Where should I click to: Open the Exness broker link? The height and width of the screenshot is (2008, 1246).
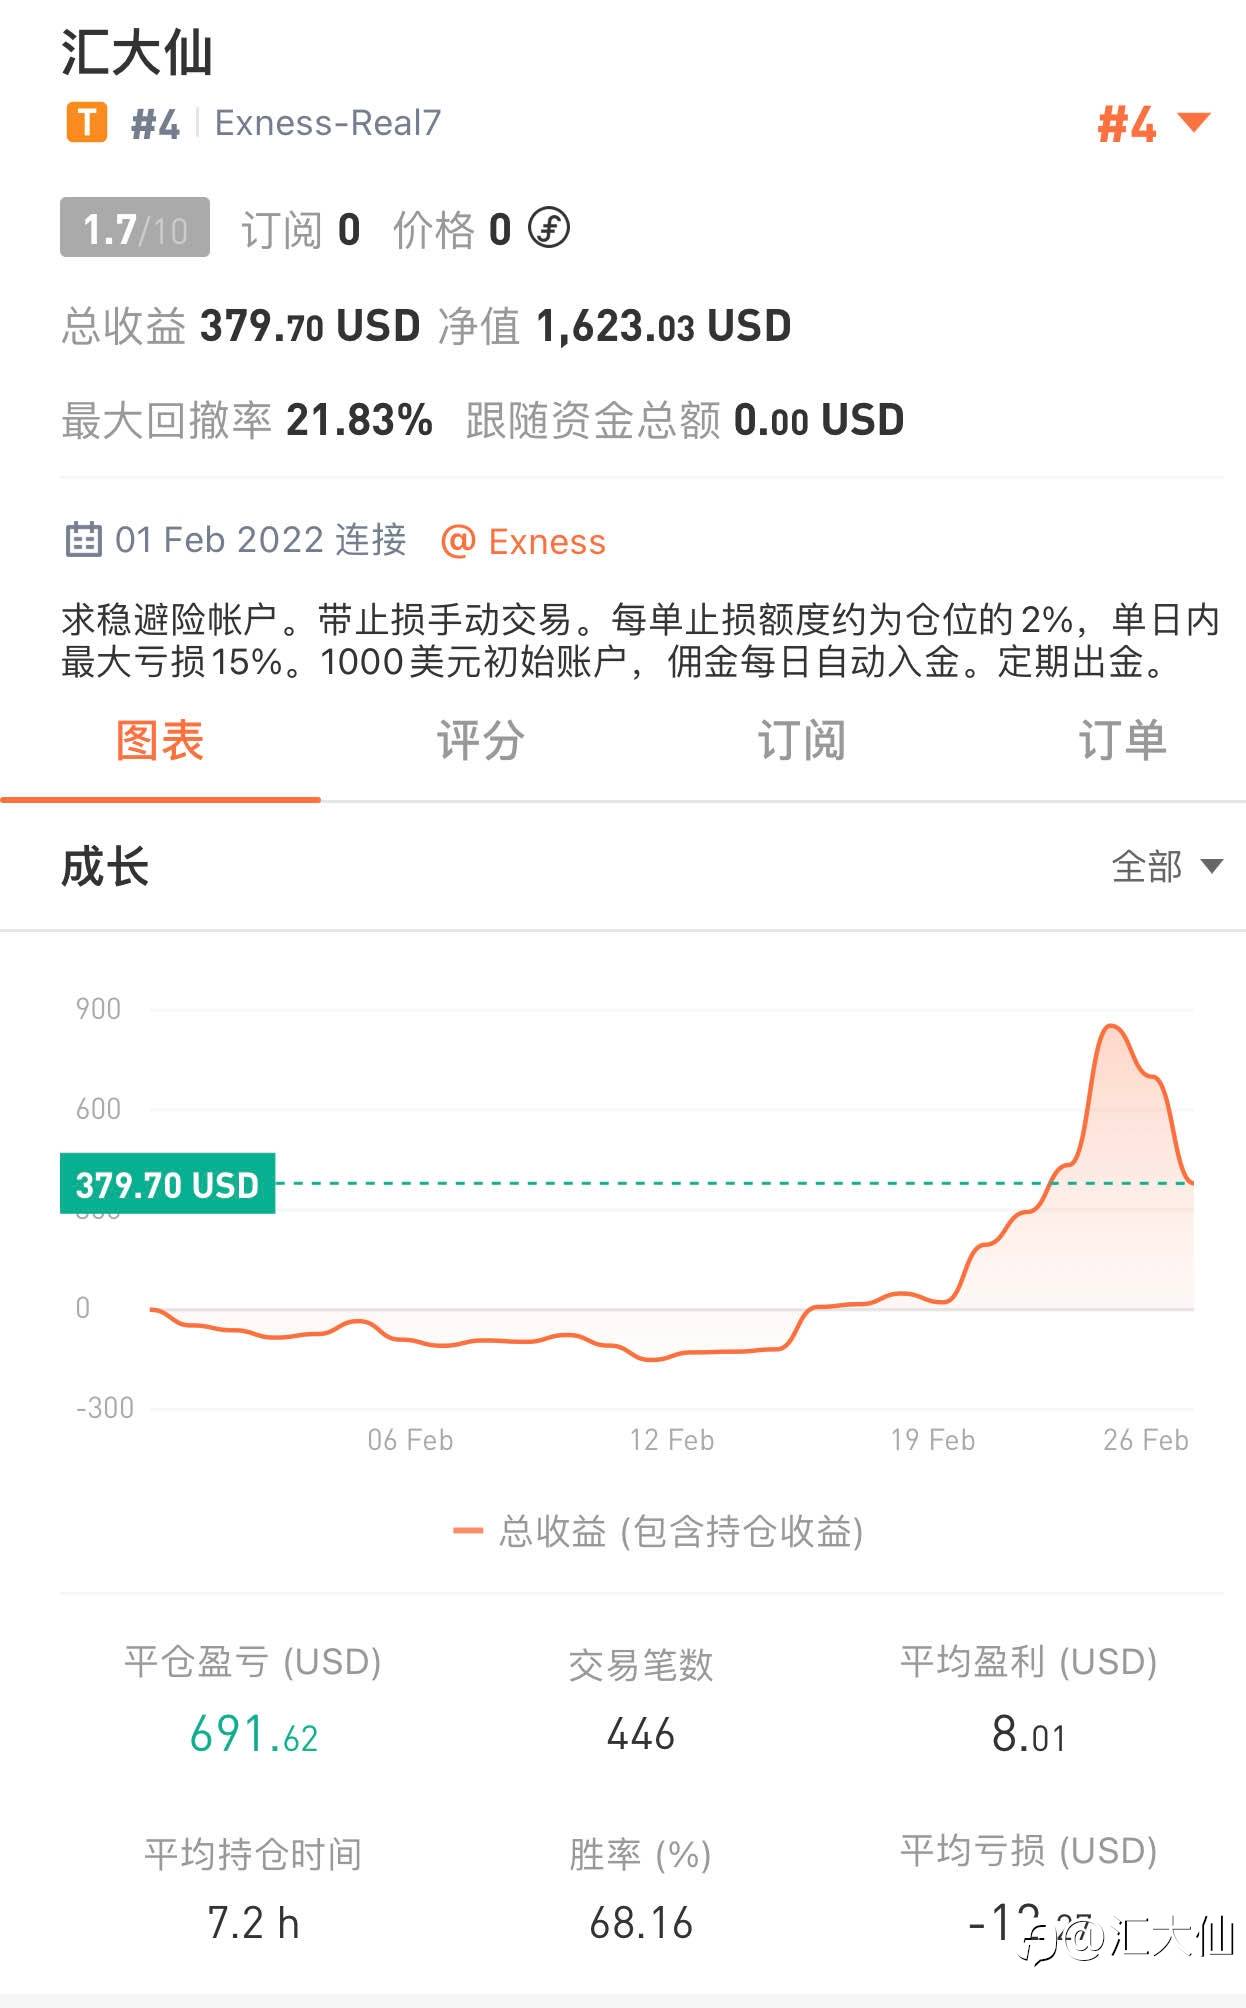click(x=546, y=541)
